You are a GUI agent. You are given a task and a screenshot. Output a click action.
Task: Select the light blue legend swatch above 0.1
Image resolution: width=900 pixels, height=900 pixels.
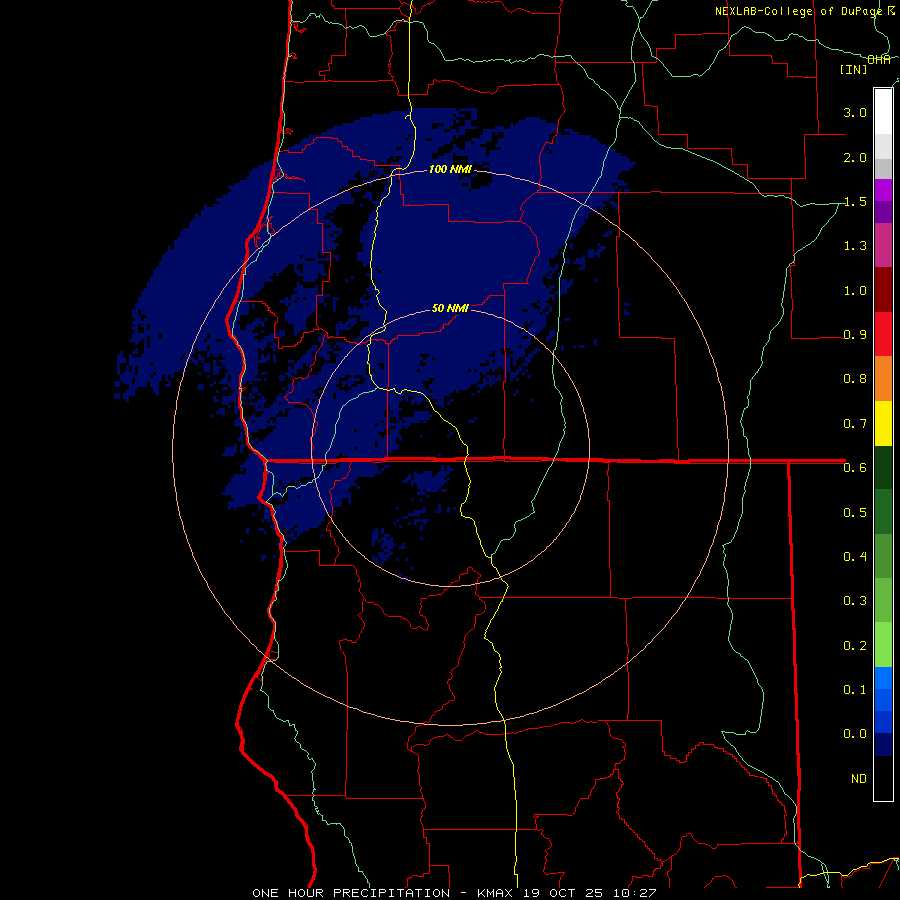coord(883,678)
